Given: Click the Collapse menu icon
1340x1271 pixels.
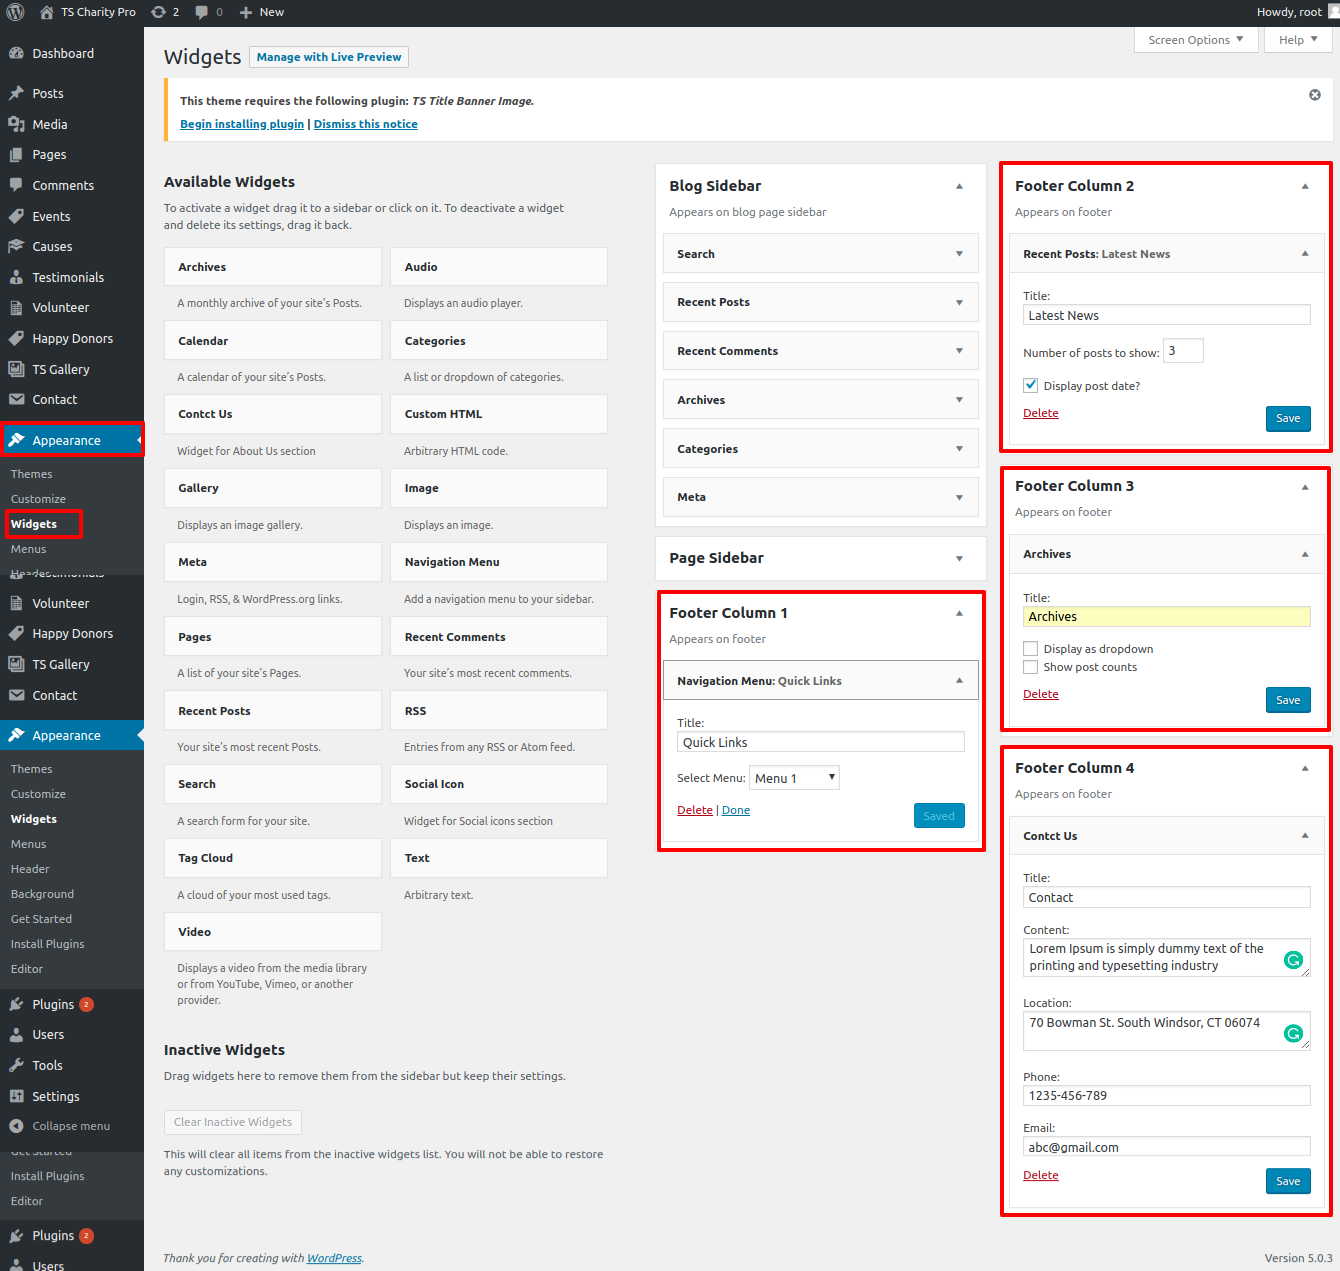Looking at the screenshot, I should click(16, 1126).
